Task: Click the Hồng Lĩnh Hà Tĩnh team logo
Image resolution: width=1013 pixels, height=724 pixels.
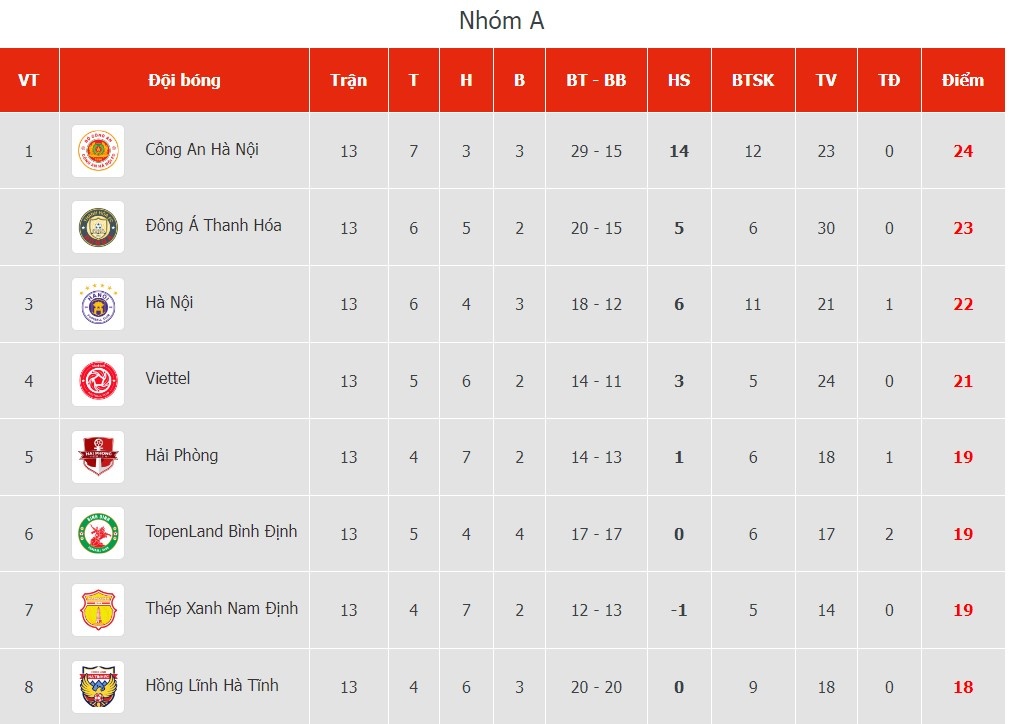Action: 98,686
